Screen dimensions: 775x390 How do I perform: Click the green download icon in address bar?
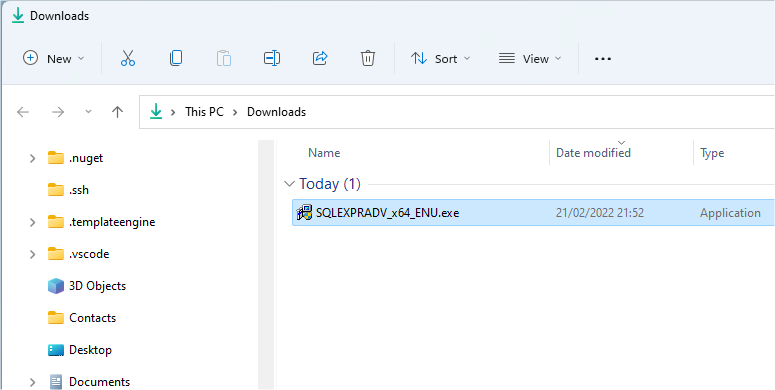[x=156, y=112]
